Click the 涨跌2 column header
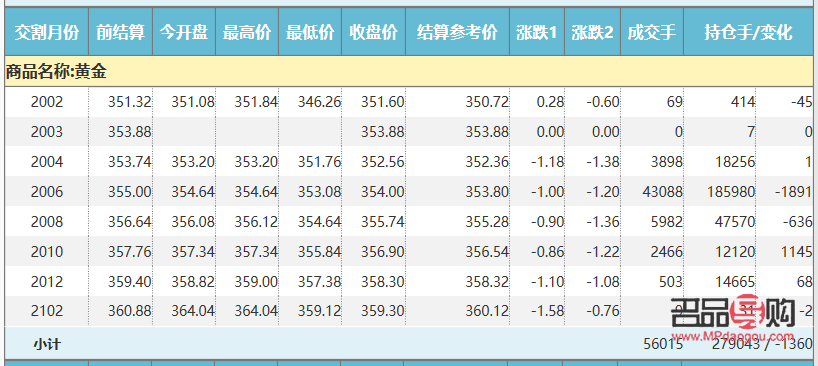This screenshot has height=366, width=818. (592, 33)
